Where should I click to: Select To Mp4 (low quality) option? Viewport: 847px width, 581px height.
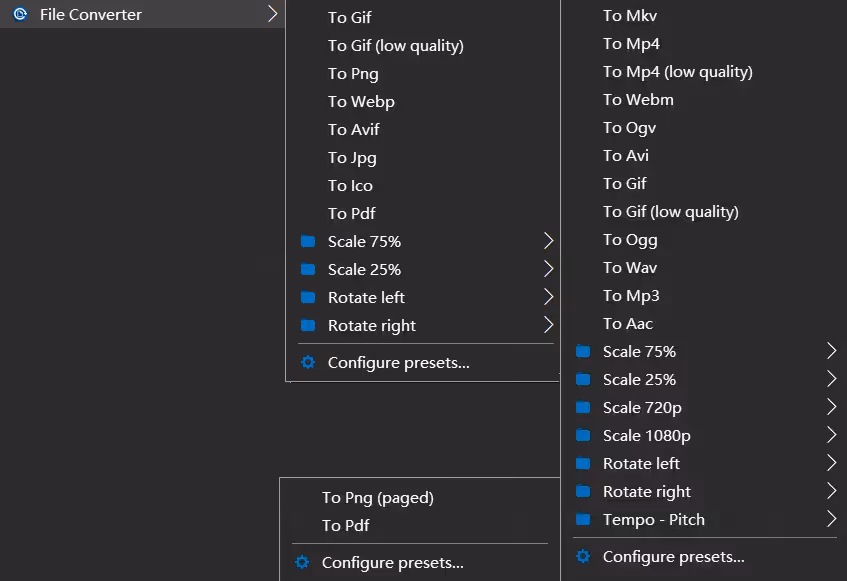[677, 72]
